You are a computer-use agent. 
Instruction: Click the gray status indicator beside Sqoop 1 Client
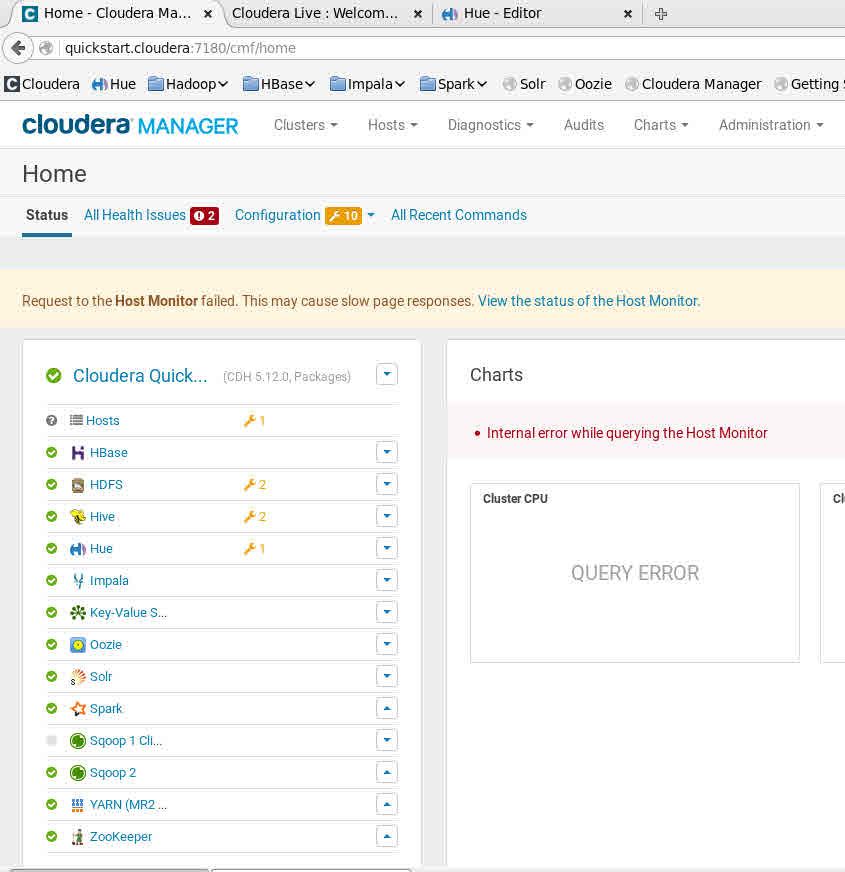[x=53, y=740]
